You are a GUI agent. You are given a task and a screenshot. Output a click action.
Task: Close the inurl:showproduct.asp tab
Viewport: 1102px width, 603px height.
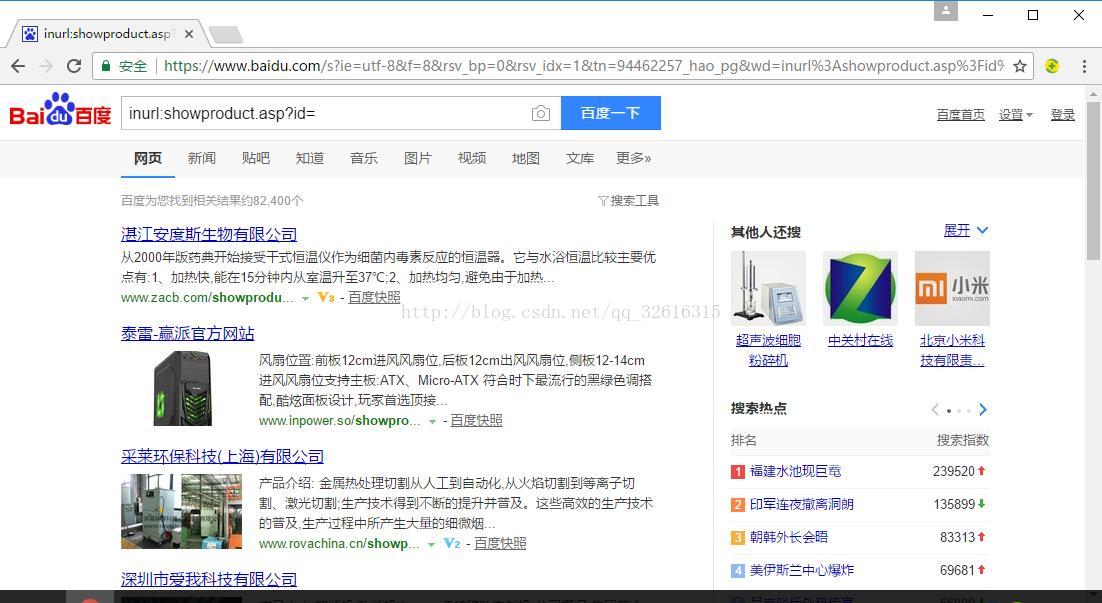188,34
